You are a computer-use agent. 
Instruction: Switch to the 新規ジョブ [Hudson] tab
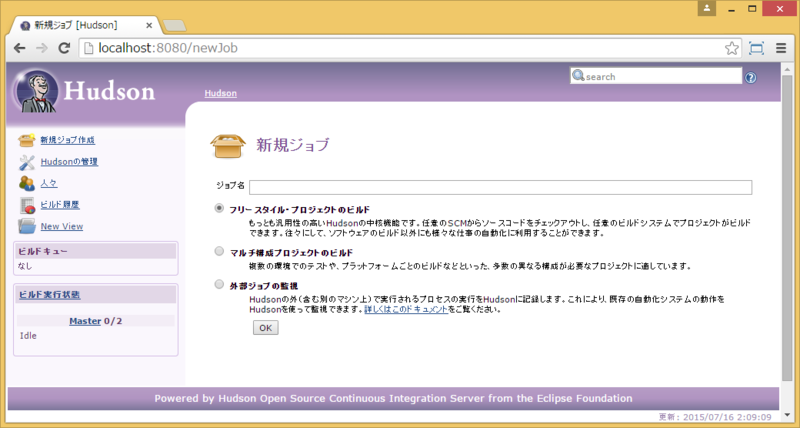(86, 25)
